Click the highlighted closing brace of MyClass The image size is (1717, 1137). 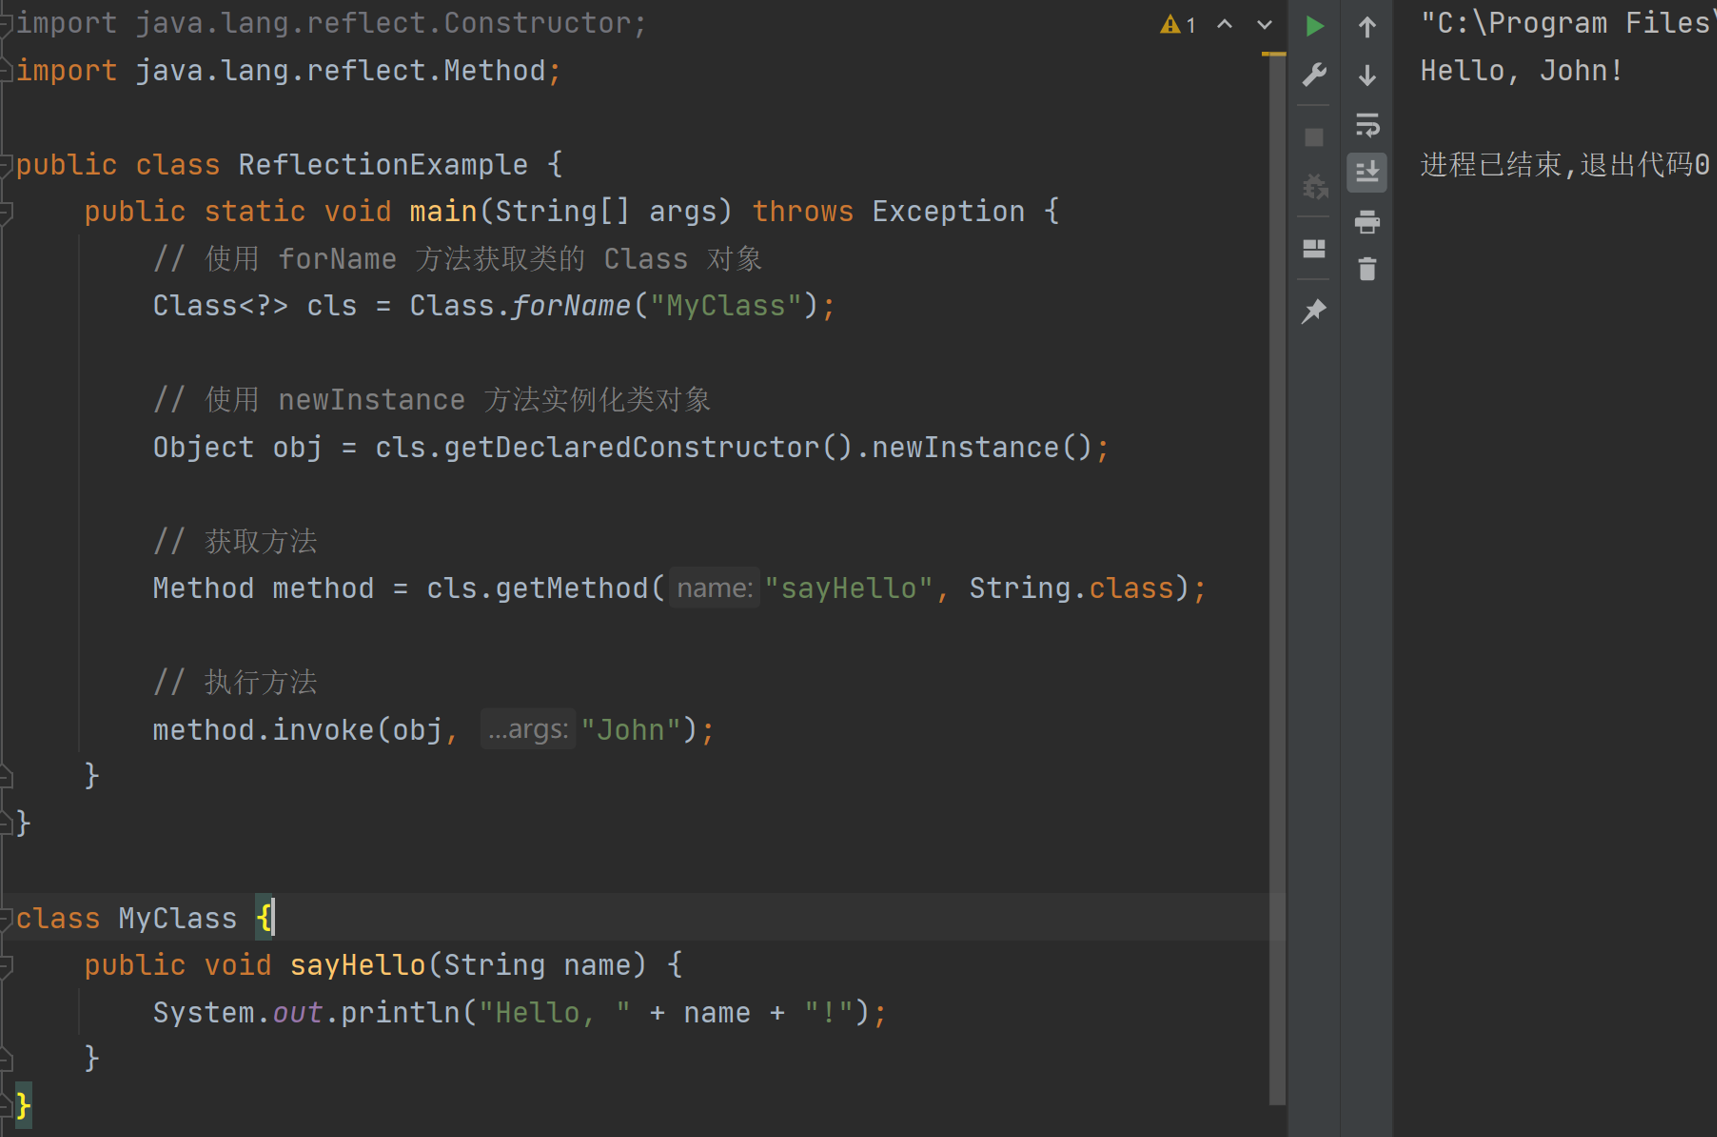(x=23, y=1106)
